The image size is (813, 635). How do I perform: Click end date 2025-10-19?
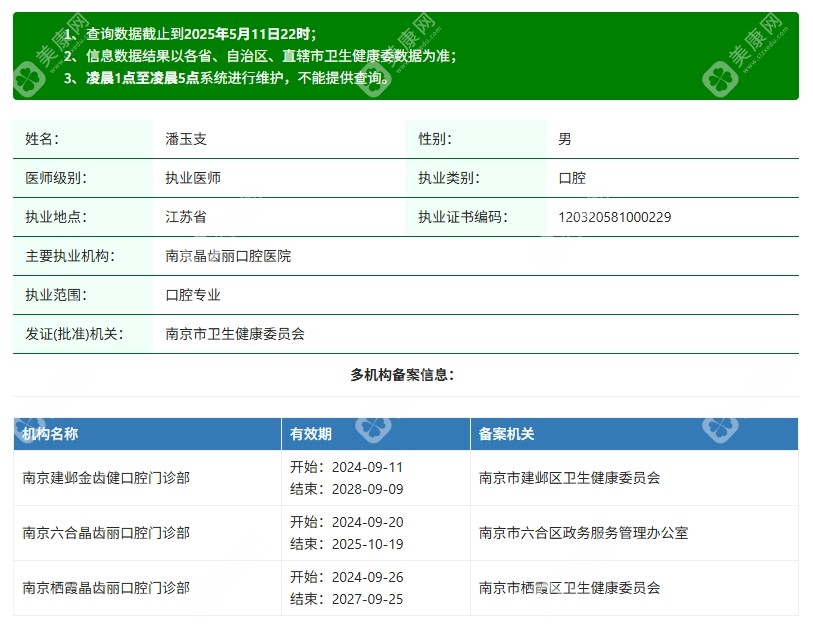point(367,544)
